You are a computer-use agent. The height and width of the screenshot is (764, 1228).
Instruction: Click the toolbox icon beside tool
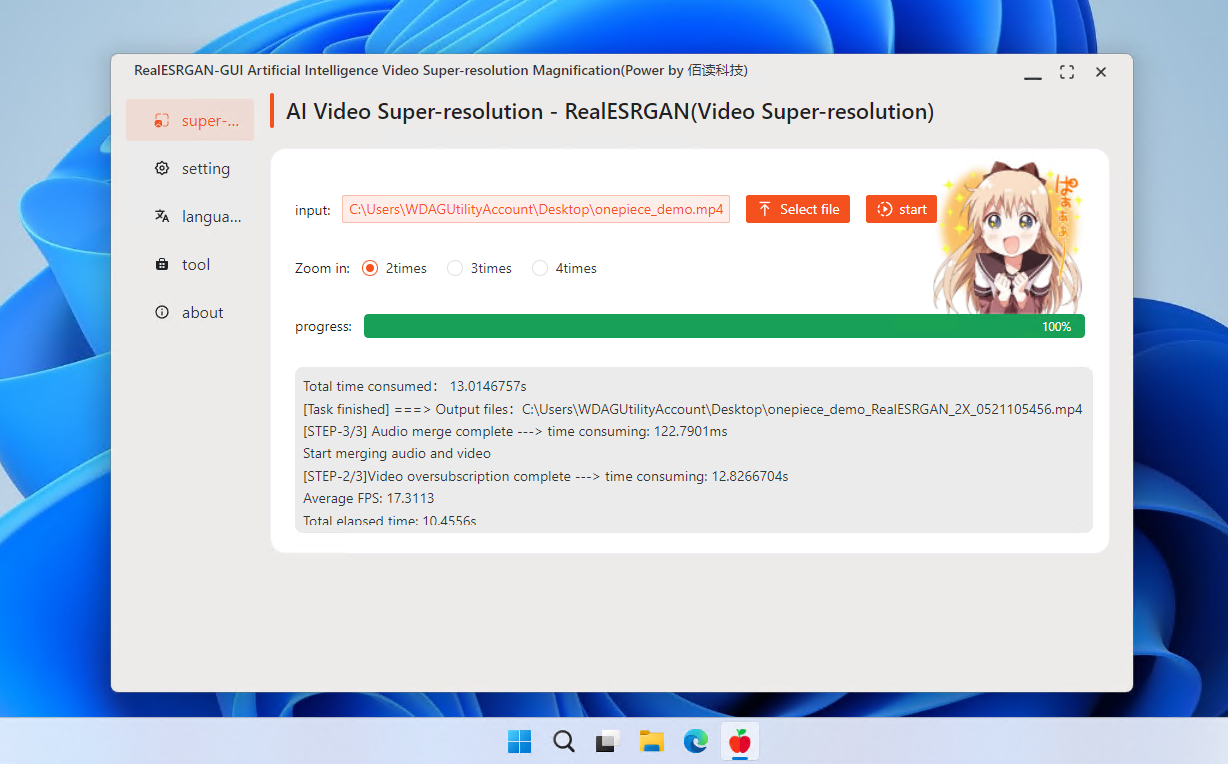[162, 264]
